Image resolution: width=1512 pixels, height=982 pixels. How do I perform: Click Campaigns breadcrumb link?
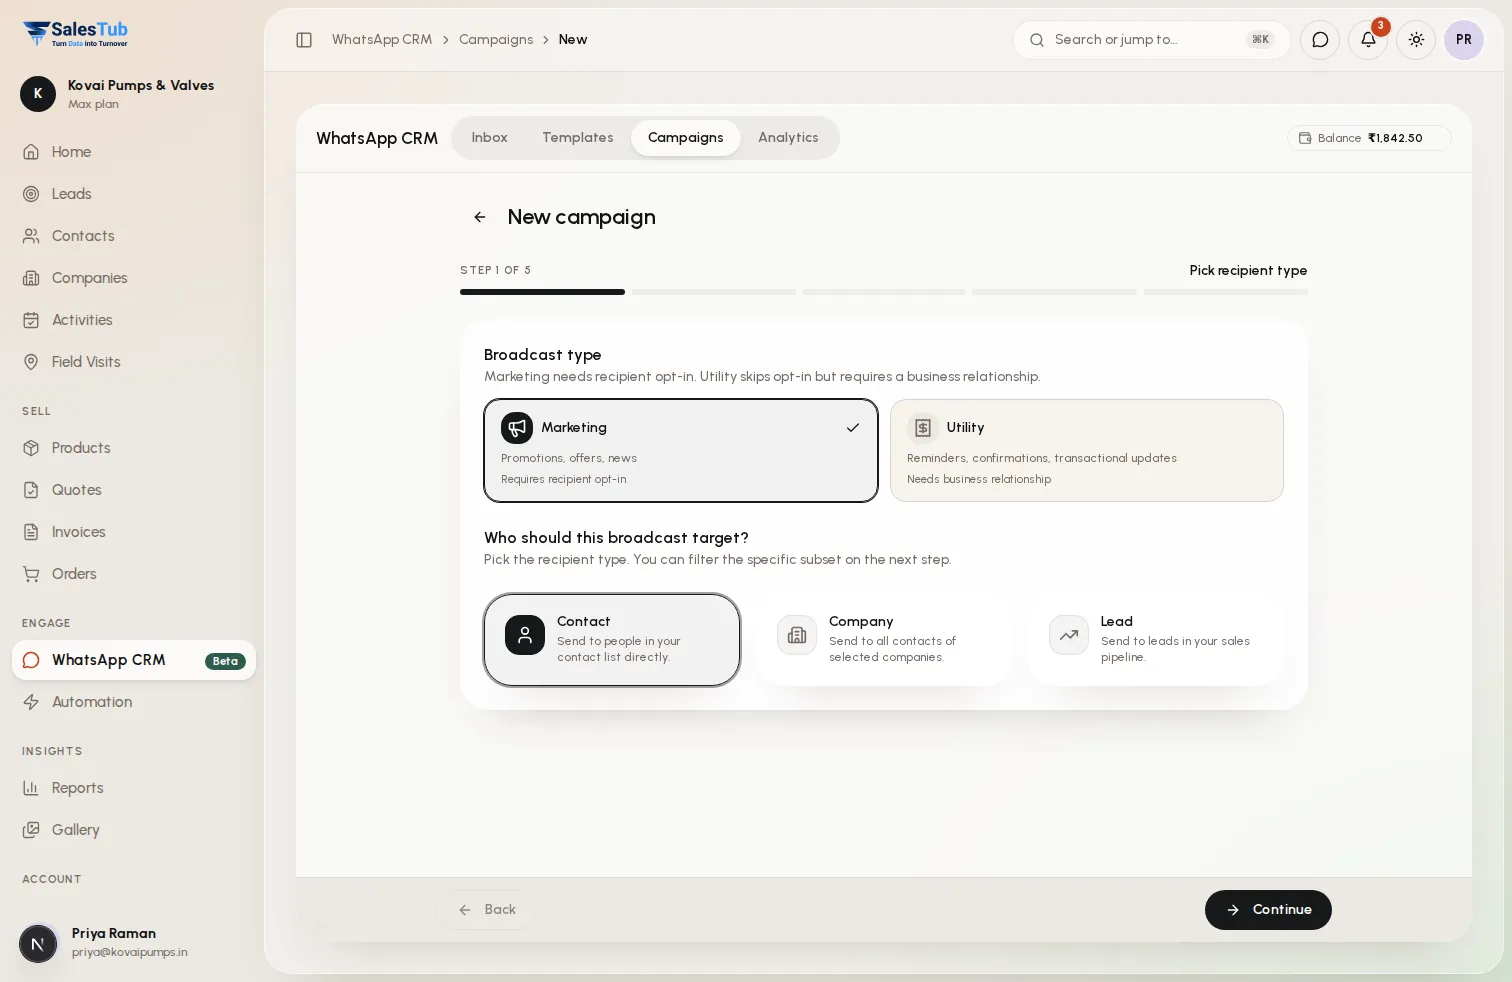496,40
